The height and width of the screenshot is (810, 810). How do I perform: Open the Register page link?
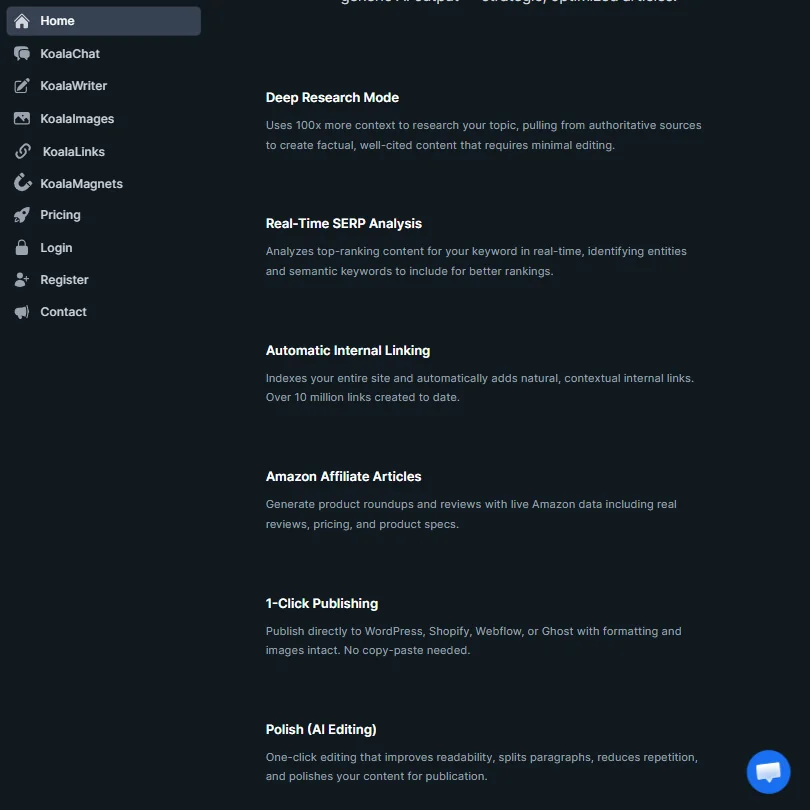click(x=64, y=280)
